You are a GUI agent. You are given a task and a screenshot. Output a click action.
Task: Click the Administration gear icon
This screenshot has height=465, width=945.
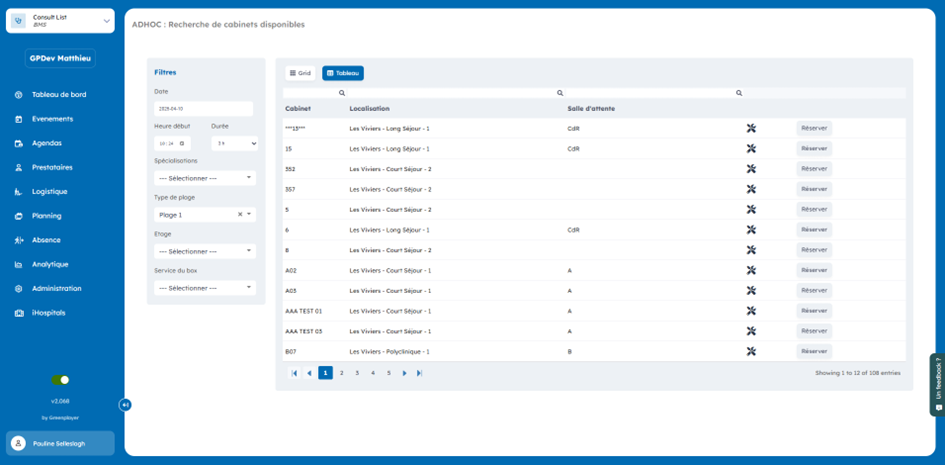point(19,289)
